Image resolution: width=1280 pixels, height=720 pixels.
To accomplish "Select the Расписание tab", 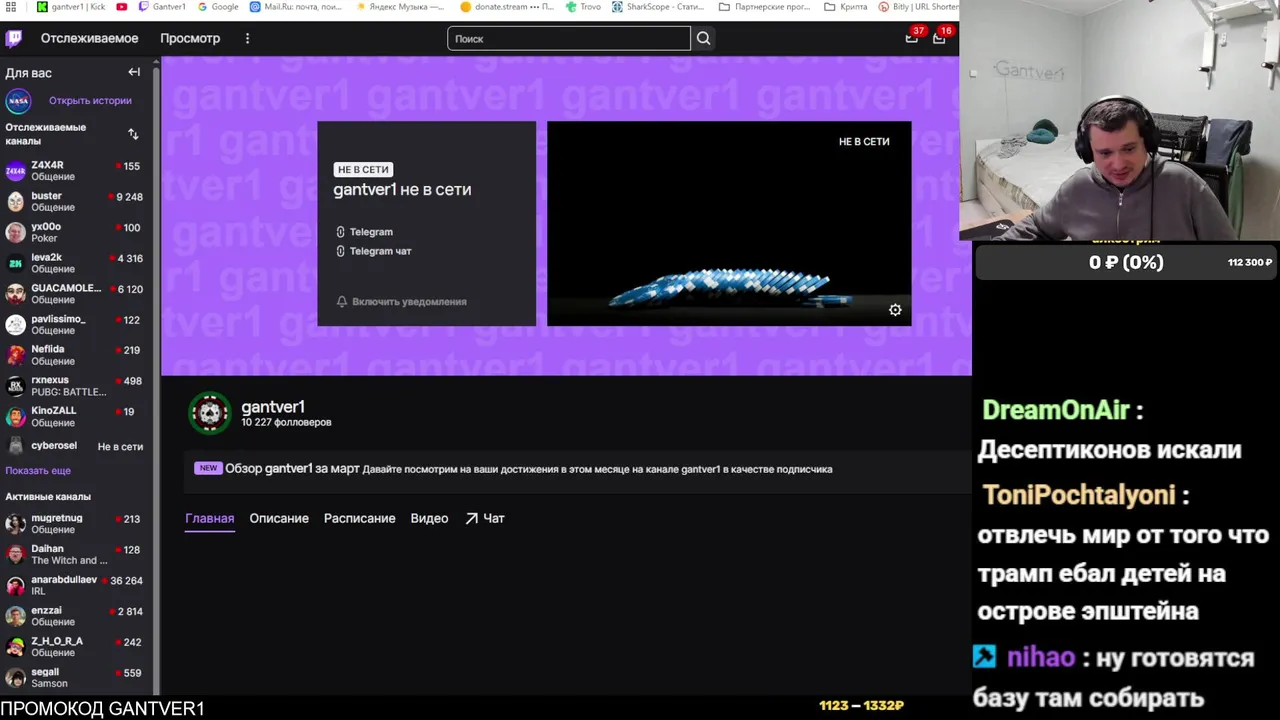I will [359, 518].
